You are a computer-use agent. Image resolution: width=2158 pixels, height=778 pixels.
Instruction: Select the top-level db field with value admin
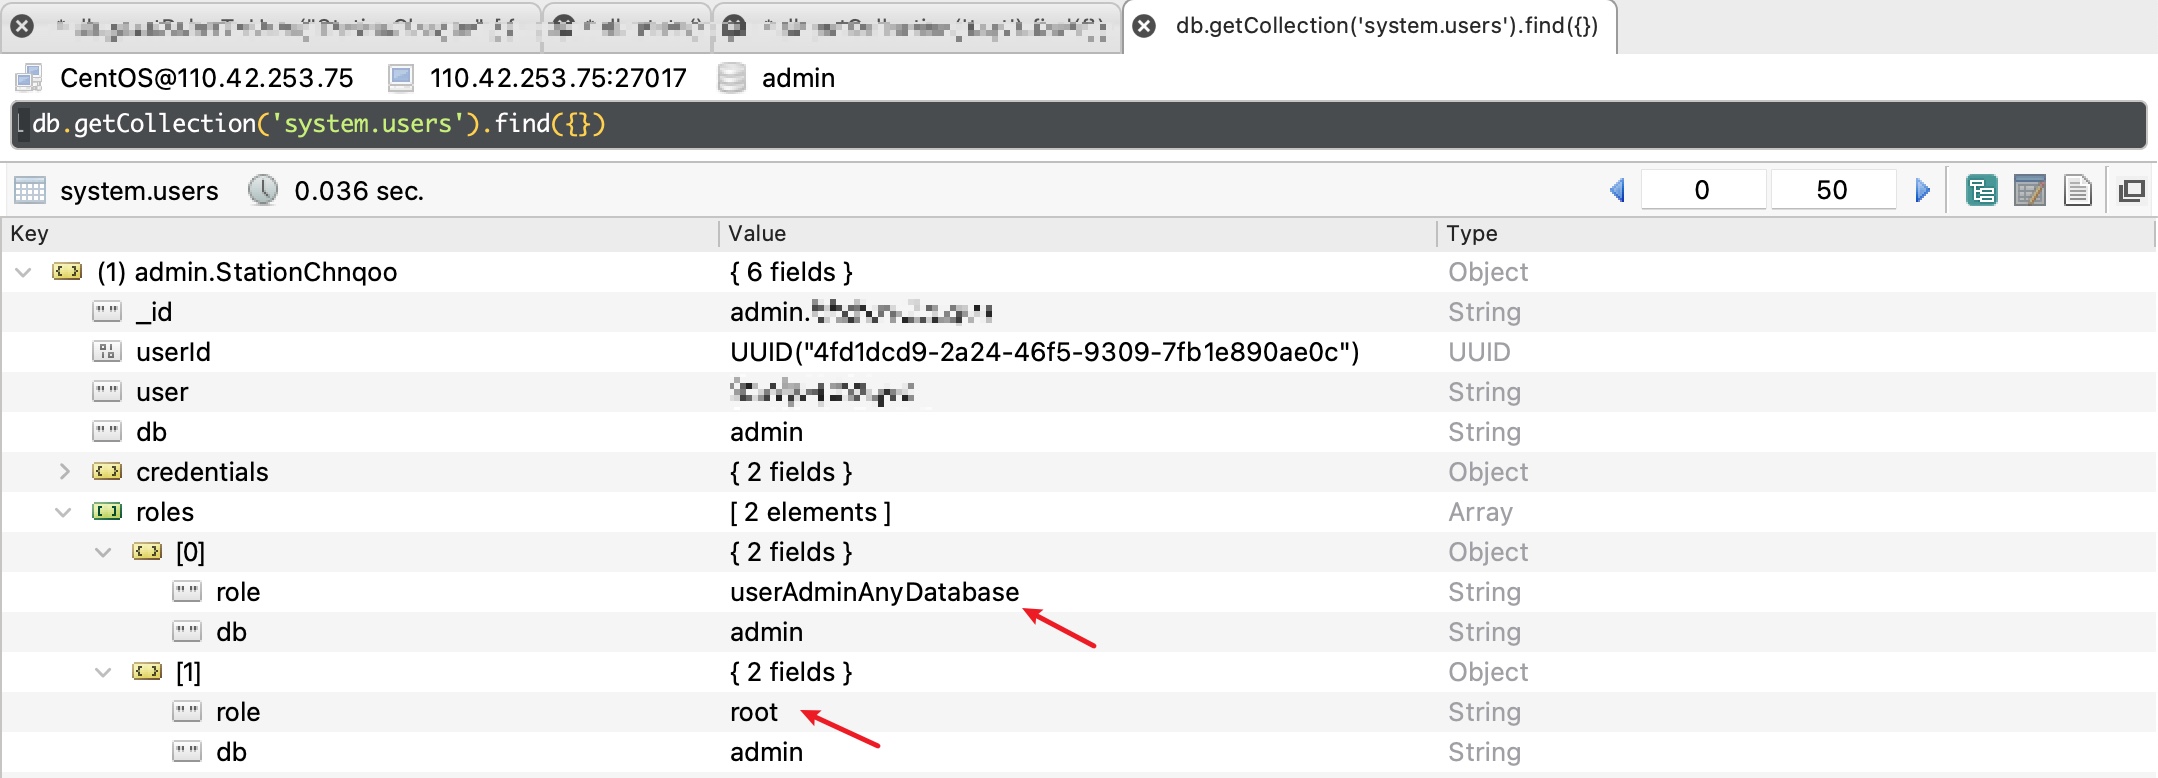[x=1078, y=432]
